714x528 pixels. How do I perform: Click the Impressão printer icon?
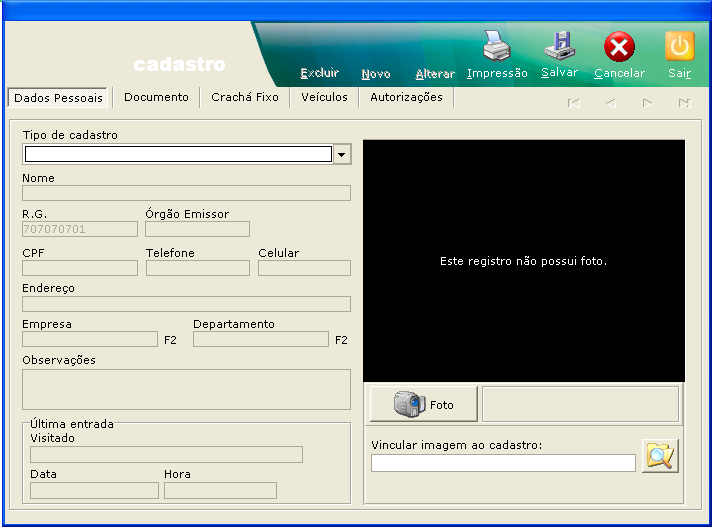(x=497, y=46)
